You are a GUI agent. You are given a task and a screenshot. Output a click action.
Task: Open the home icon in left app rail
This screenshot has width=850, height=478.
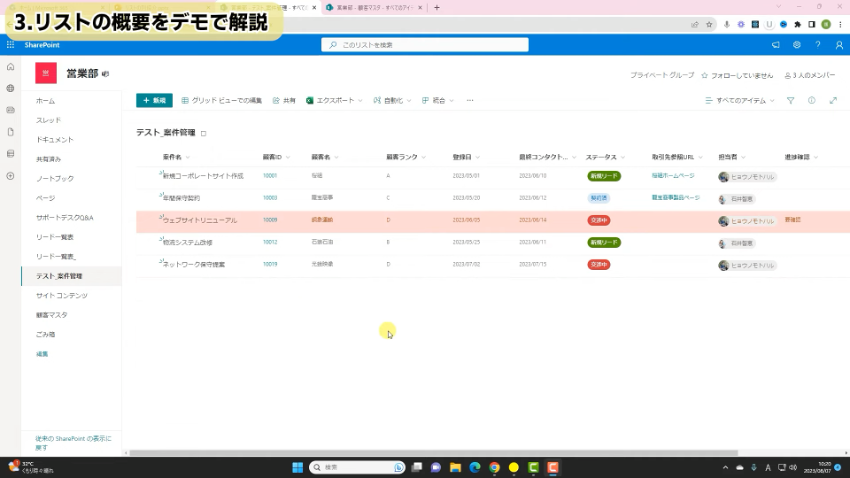pos(10,67)
